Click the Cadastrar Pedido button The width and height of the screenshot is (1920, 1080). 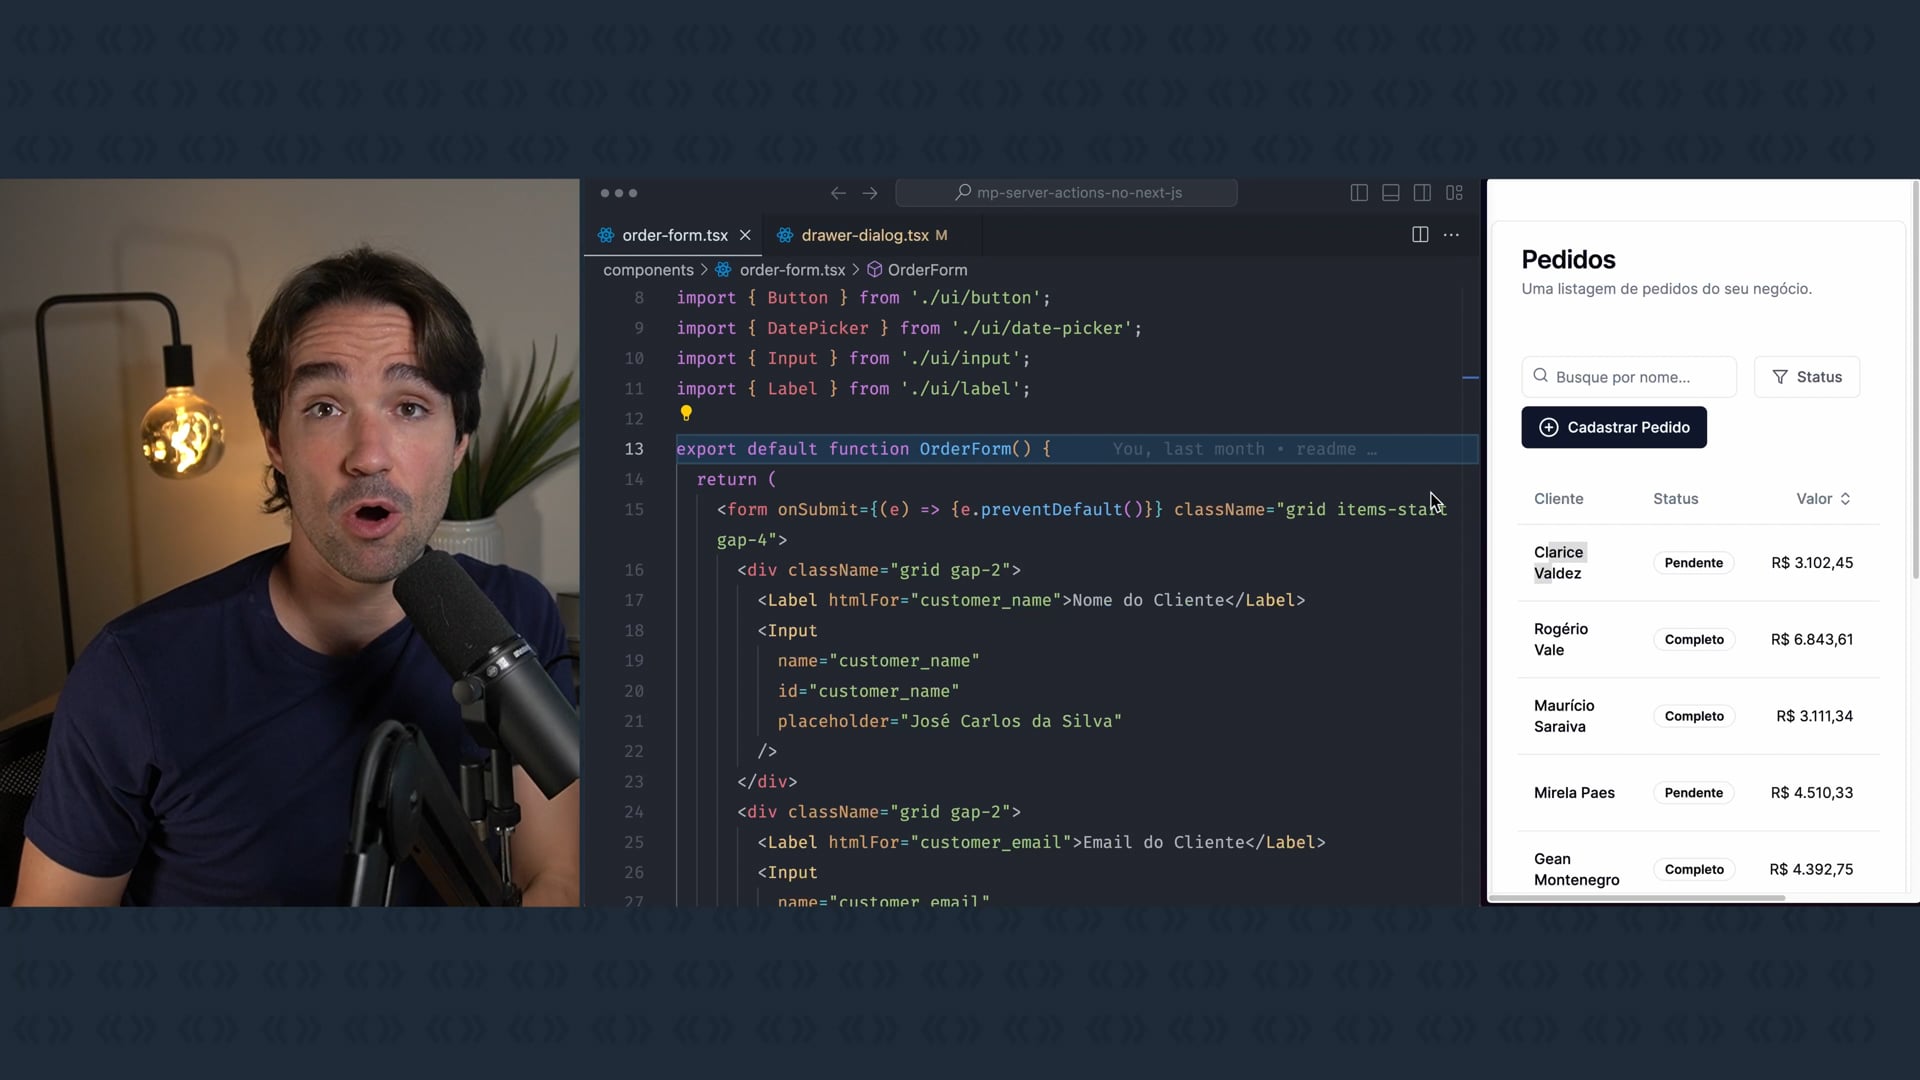click(x=1613, y=427)
